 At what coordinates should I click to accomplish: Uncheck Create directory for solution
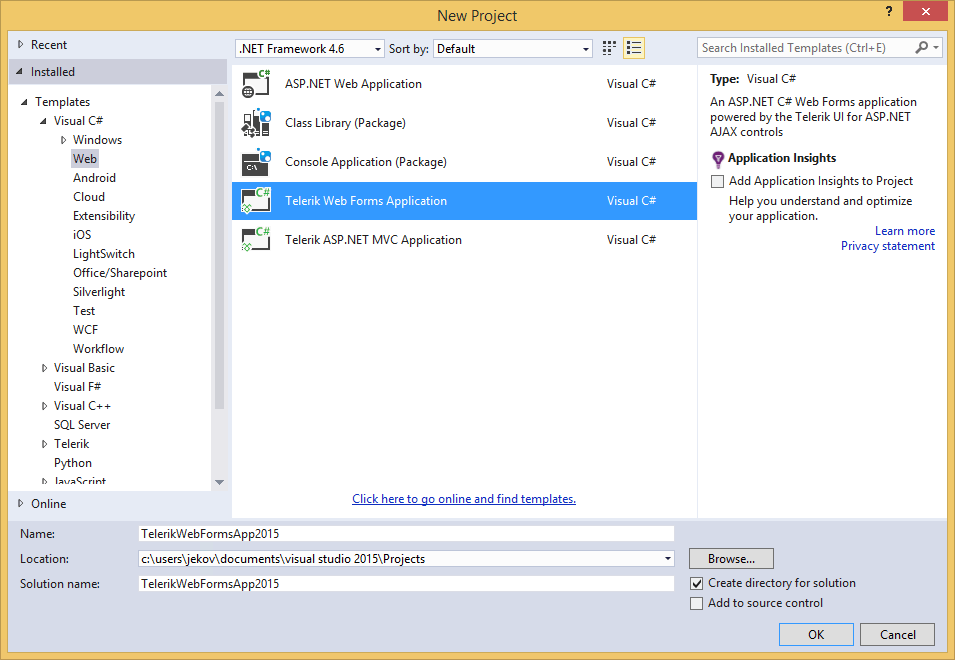point(697,582)
